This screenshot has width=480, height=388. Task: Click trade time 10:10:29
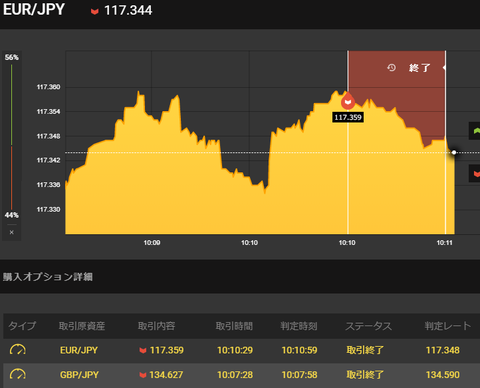tap(235, 350)
